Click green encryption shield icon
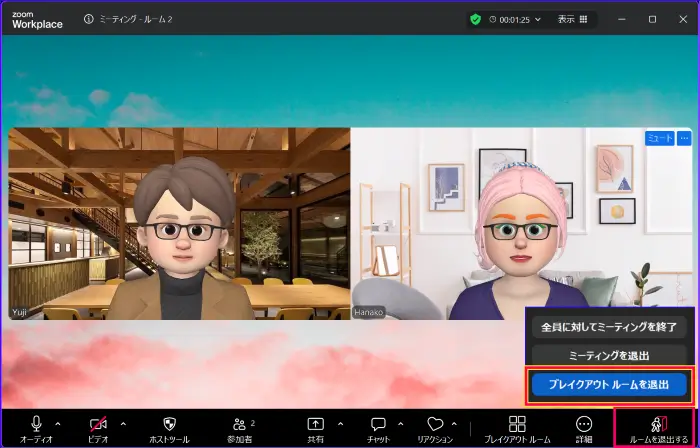Viewport: 700px width, 448px height. (475, 19)
